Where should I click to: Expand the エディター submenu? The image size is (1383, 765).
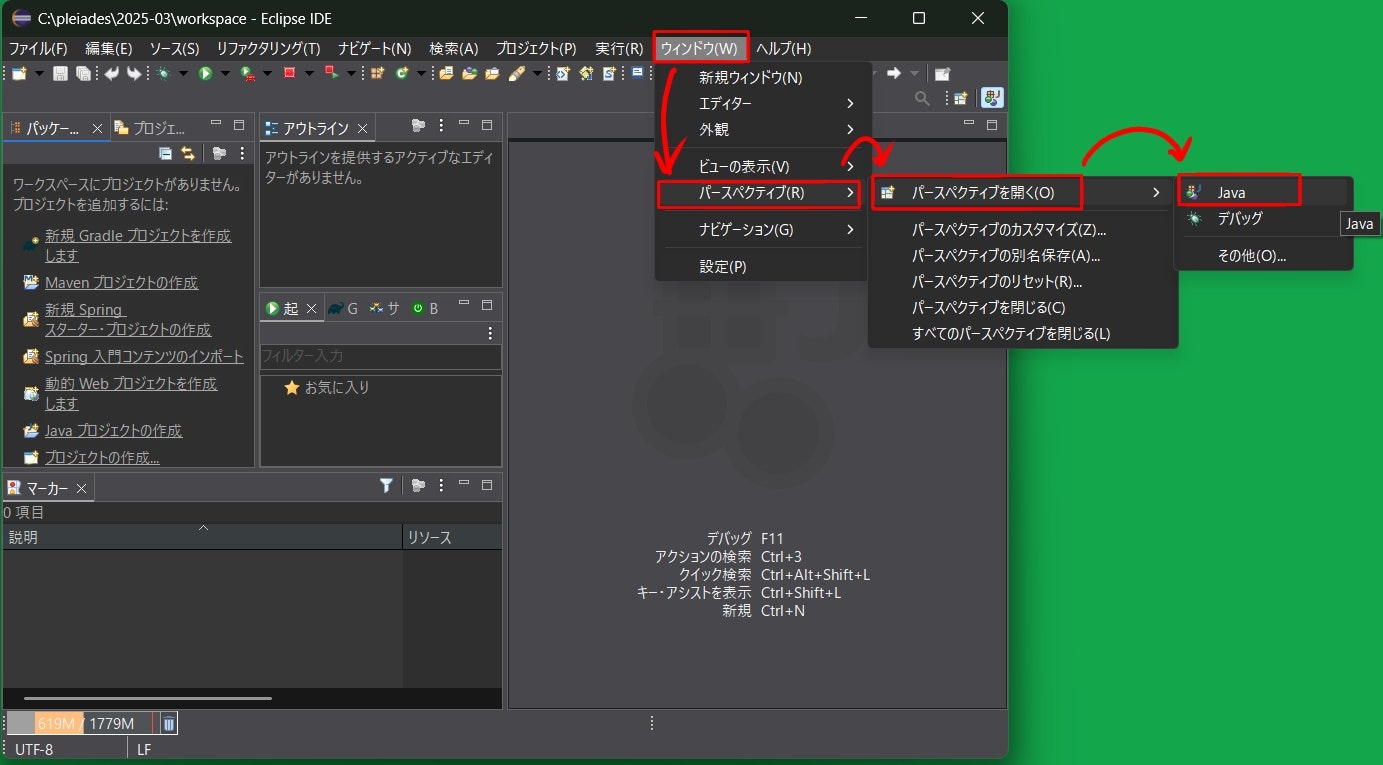[x=764, y=103]
